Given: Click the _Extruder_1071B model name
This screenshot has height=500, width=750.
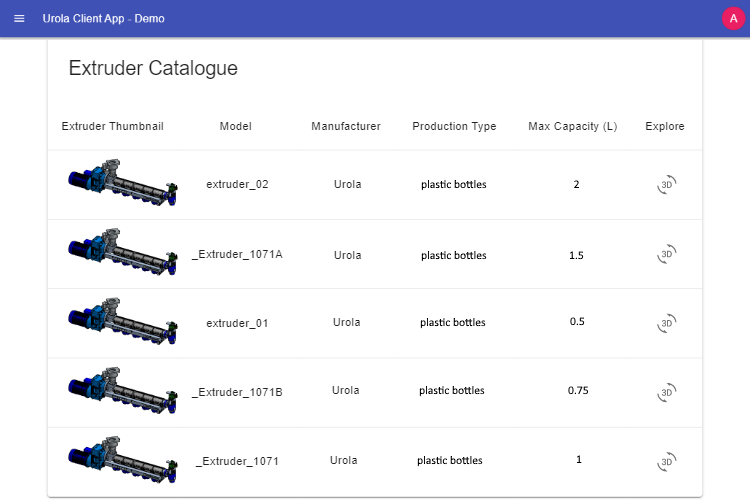Looking at the screenshot, I should [237, 392].
